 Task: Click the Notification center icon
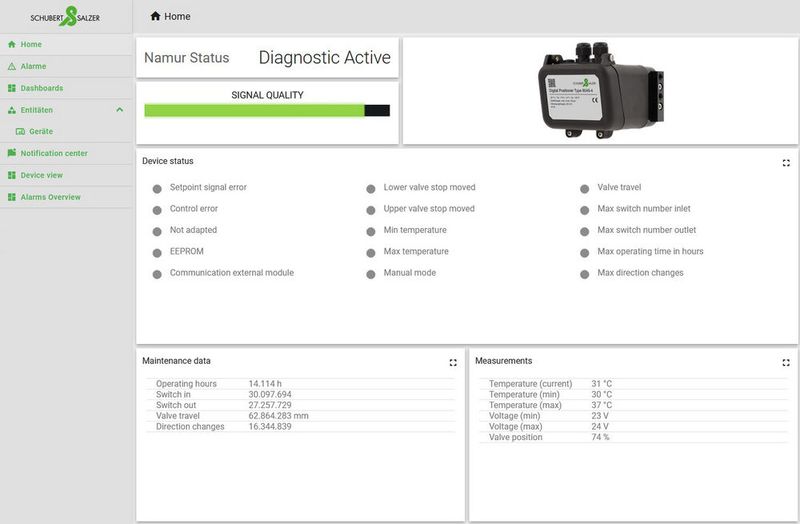point(12,153)
